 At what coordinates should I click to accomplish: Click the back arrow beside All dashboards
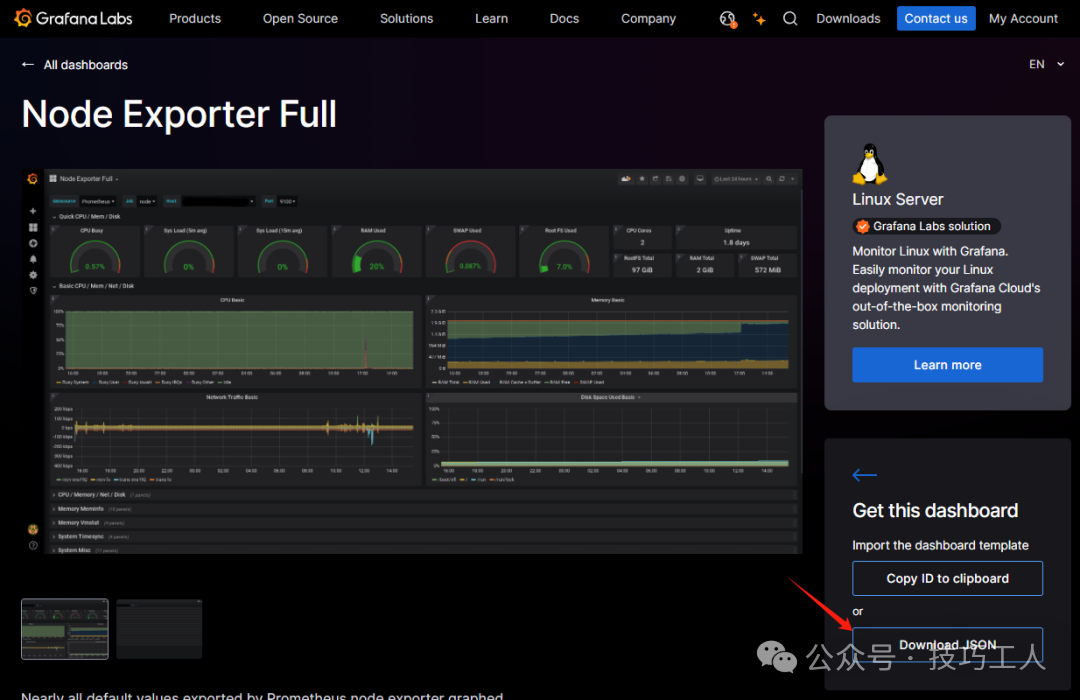click(x=28, y=65)
